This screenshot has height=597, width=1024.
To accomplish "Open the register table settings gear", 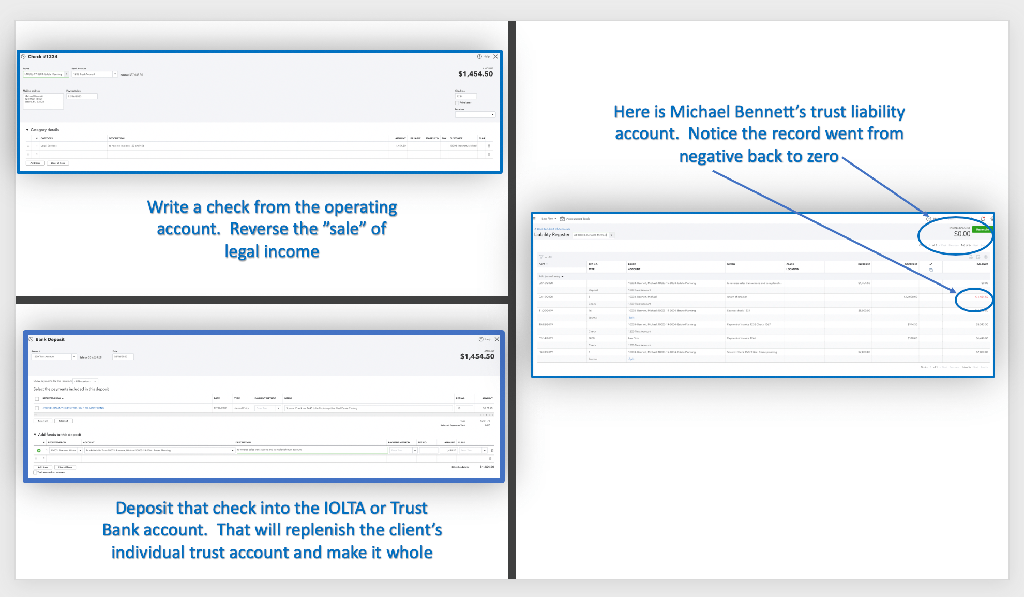I will point(986,257).
